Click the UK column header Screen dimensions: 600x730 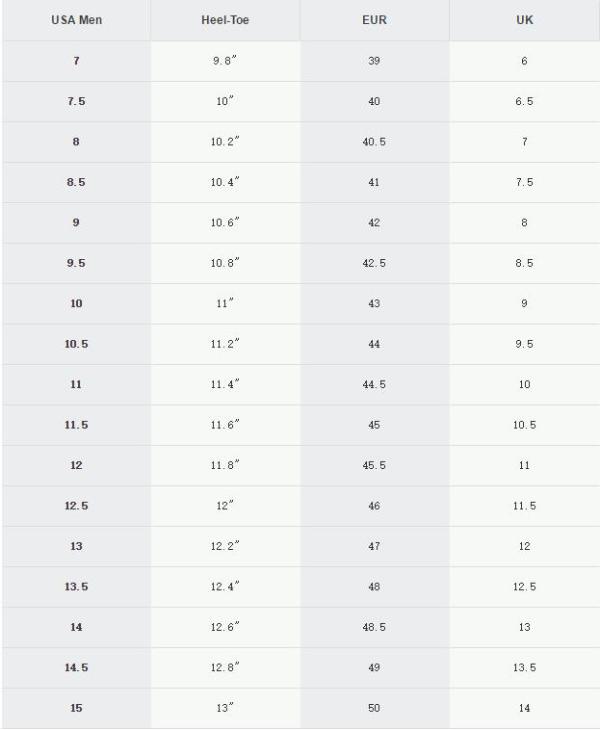(x=524, y=21)
